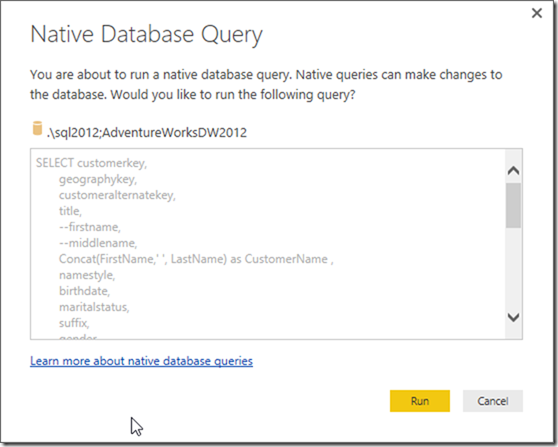
Task: Click the .\sql2012;AdventureWorksDW2012 source text
Action: coord(147,133)
